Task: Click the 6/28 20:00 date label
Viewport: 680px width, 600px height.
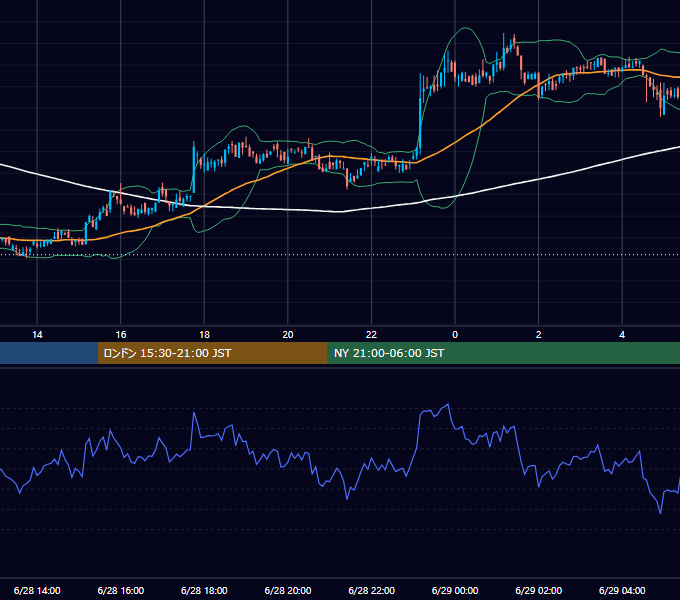Action: pos(288,590)
